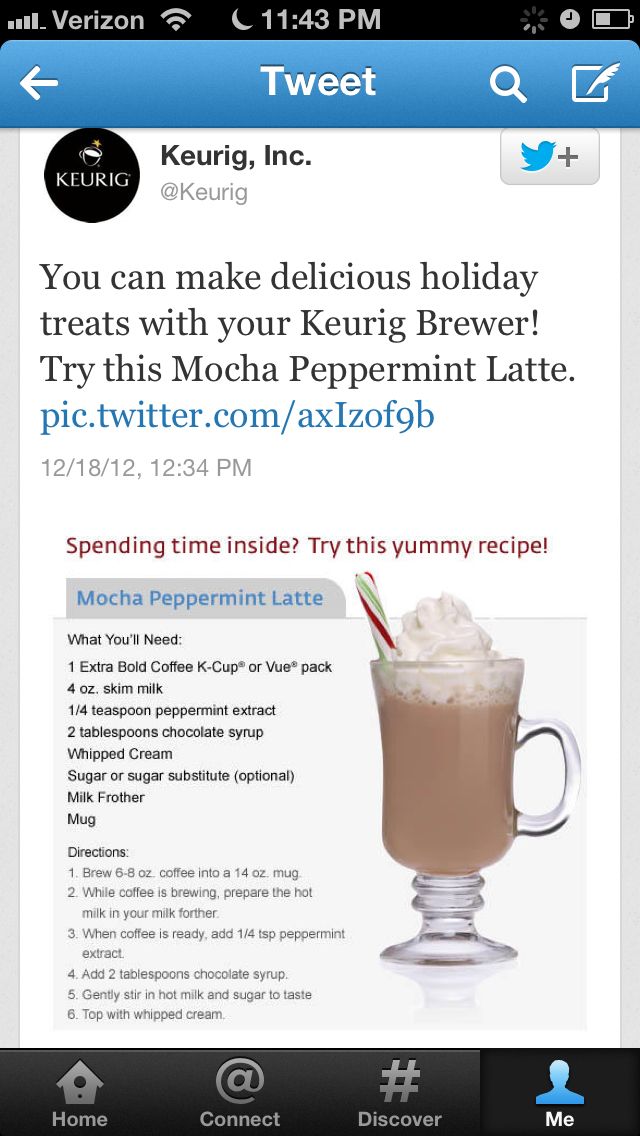
Task: Open search with magnifying glass icon
Action: (x=507, y=84)
